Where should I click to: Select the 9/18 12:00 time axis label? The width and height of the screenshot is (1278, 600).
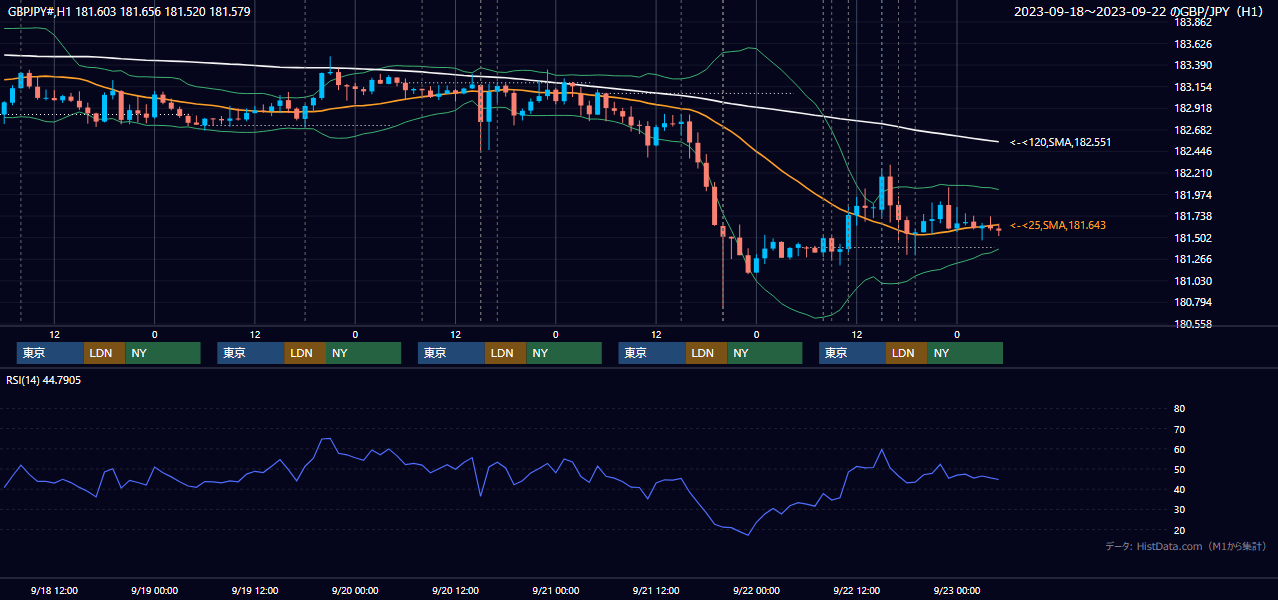tap(54, 590)
